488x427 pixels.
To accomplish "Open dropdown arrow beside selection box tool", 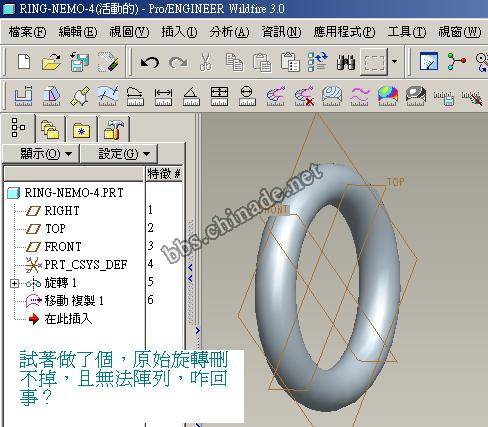I will click(x=394, y=61).
